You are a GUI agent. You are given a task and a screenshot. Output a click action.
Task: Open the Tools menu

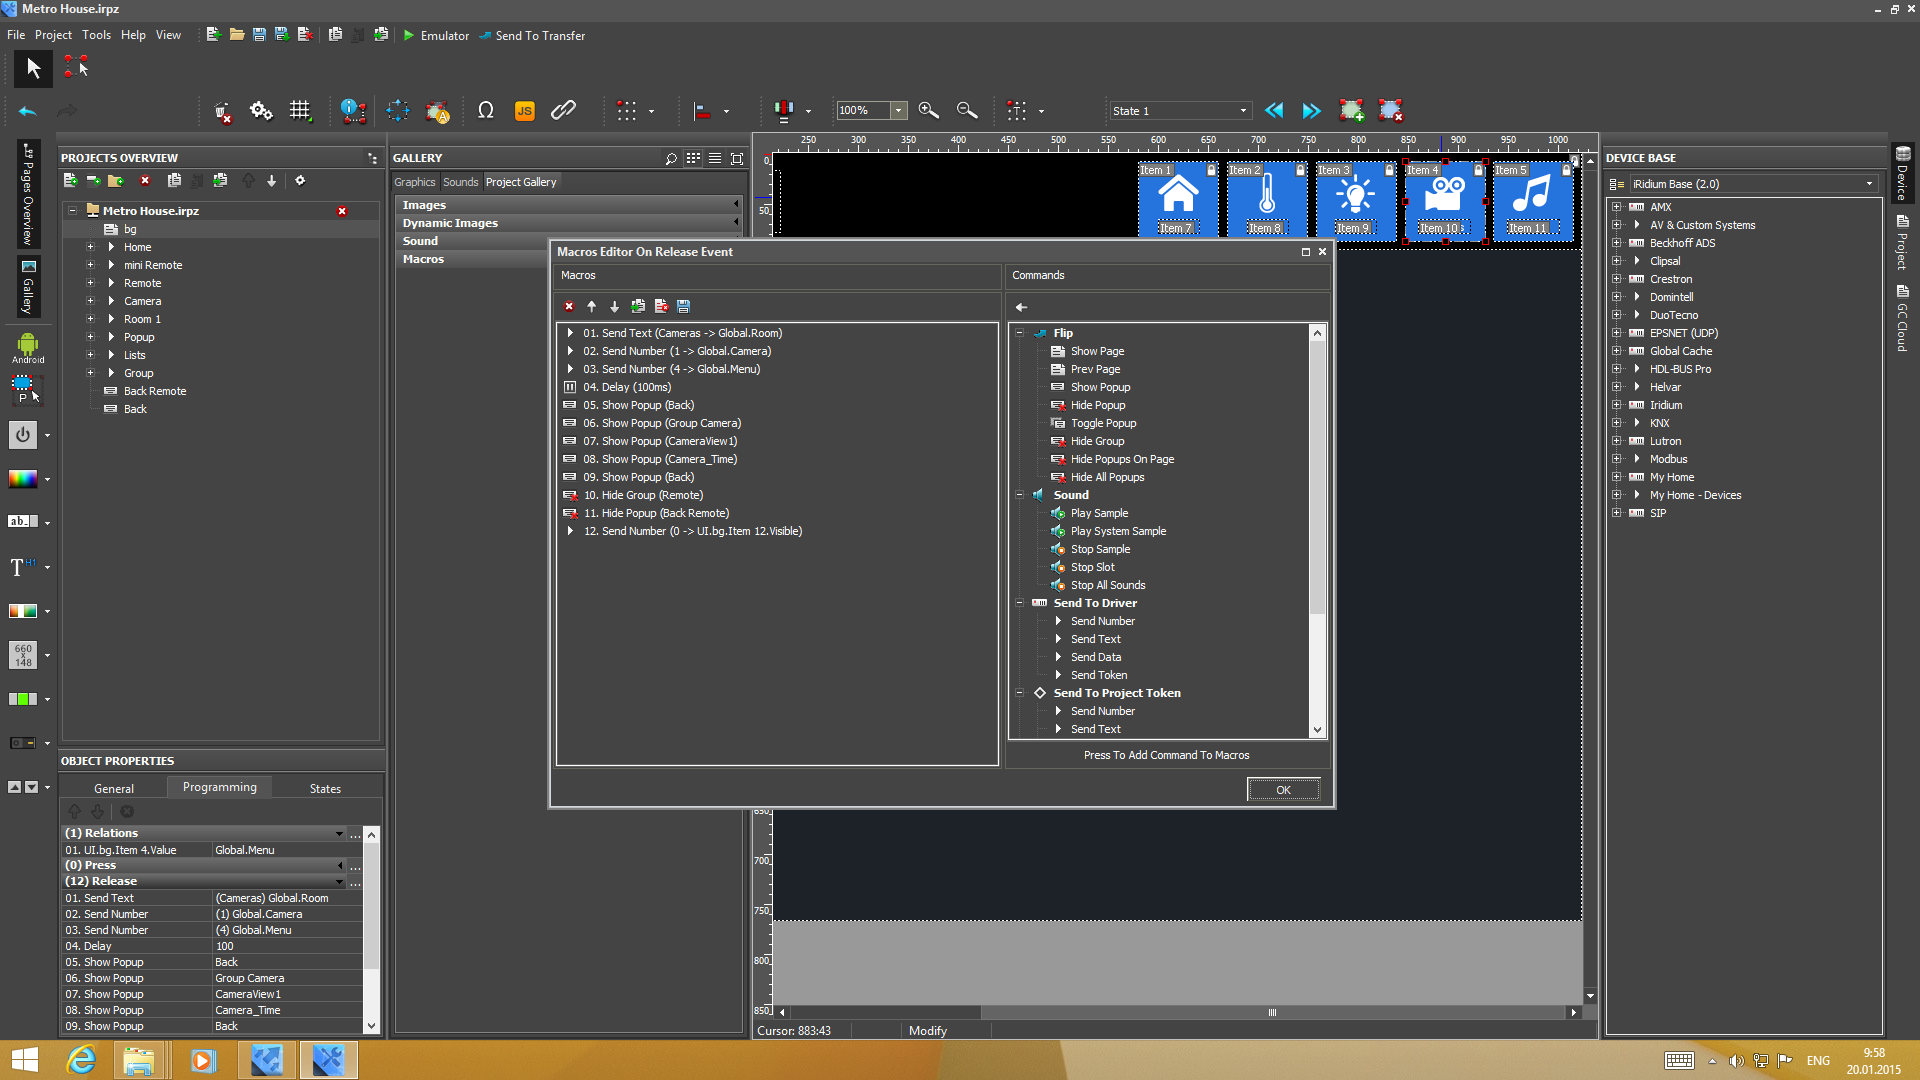point(96,35)
